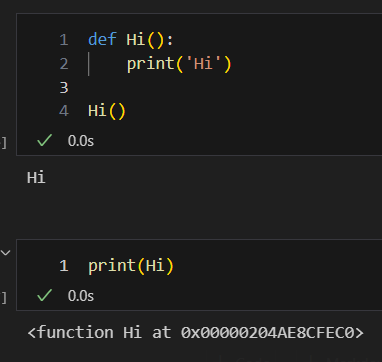Click the green success checkmark of first cell
Viewport: 382px width, 362px height.
click(45, 140)
